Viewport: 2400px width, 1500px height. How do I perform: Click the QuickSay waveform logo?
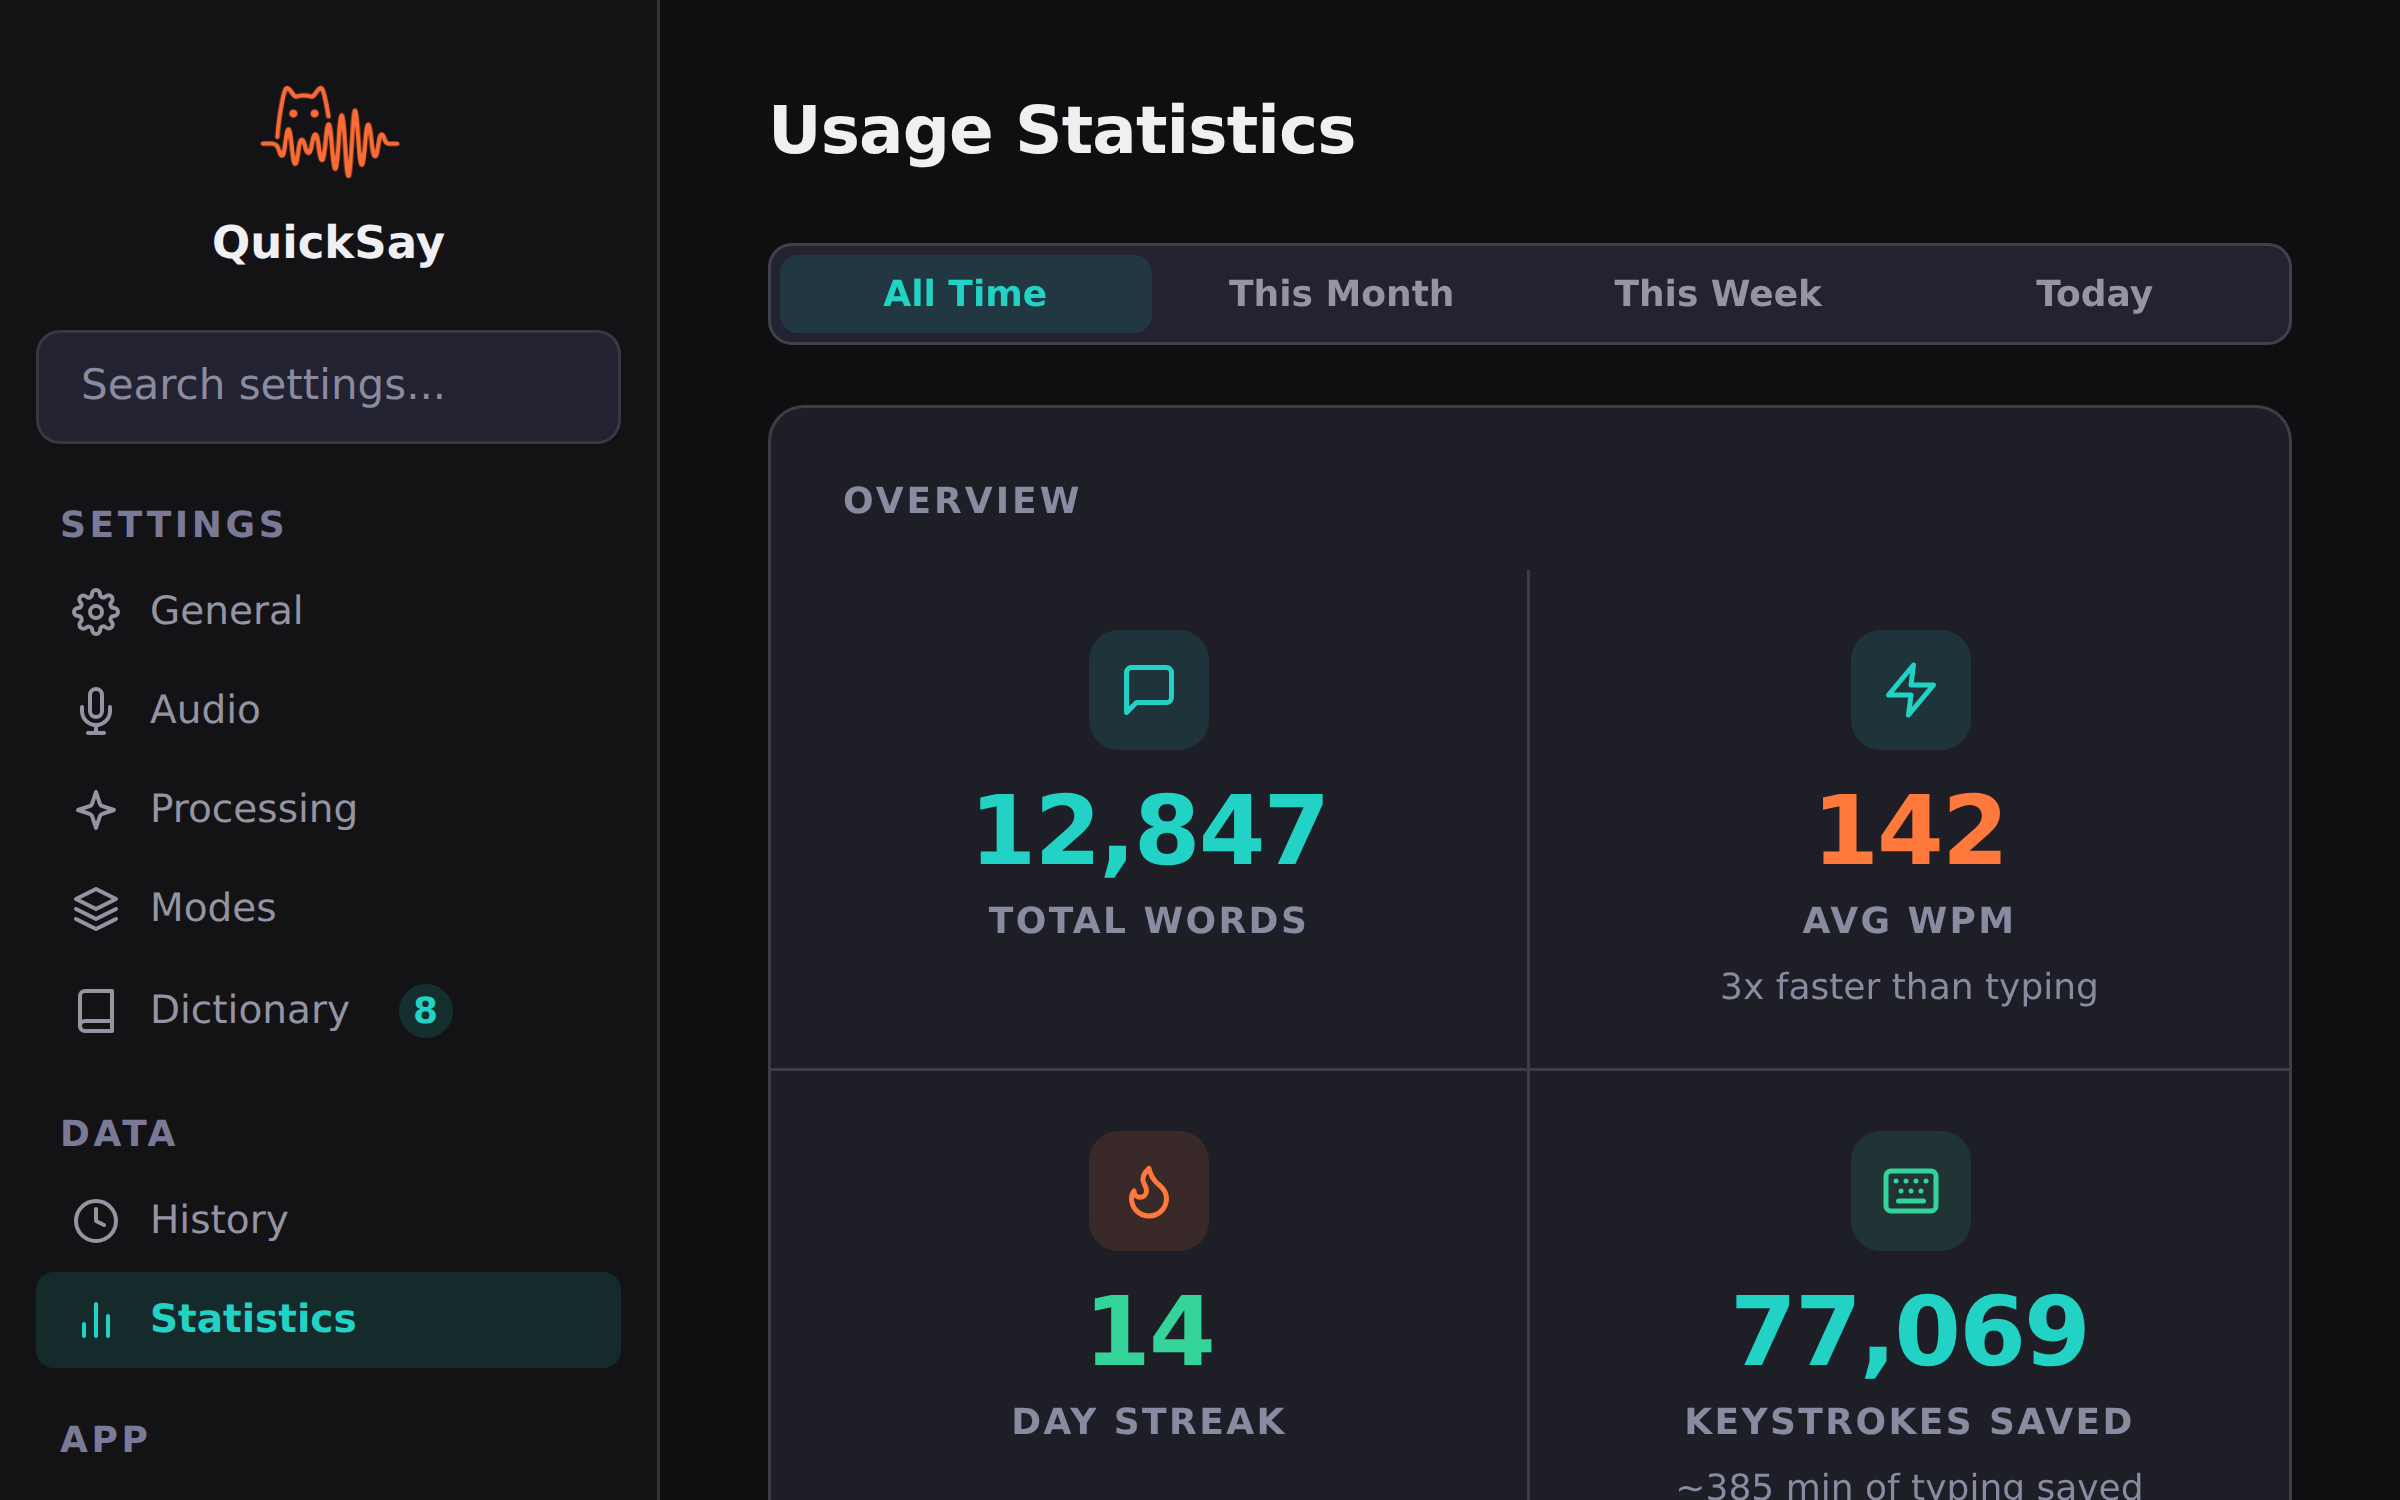tap(330, 130)
